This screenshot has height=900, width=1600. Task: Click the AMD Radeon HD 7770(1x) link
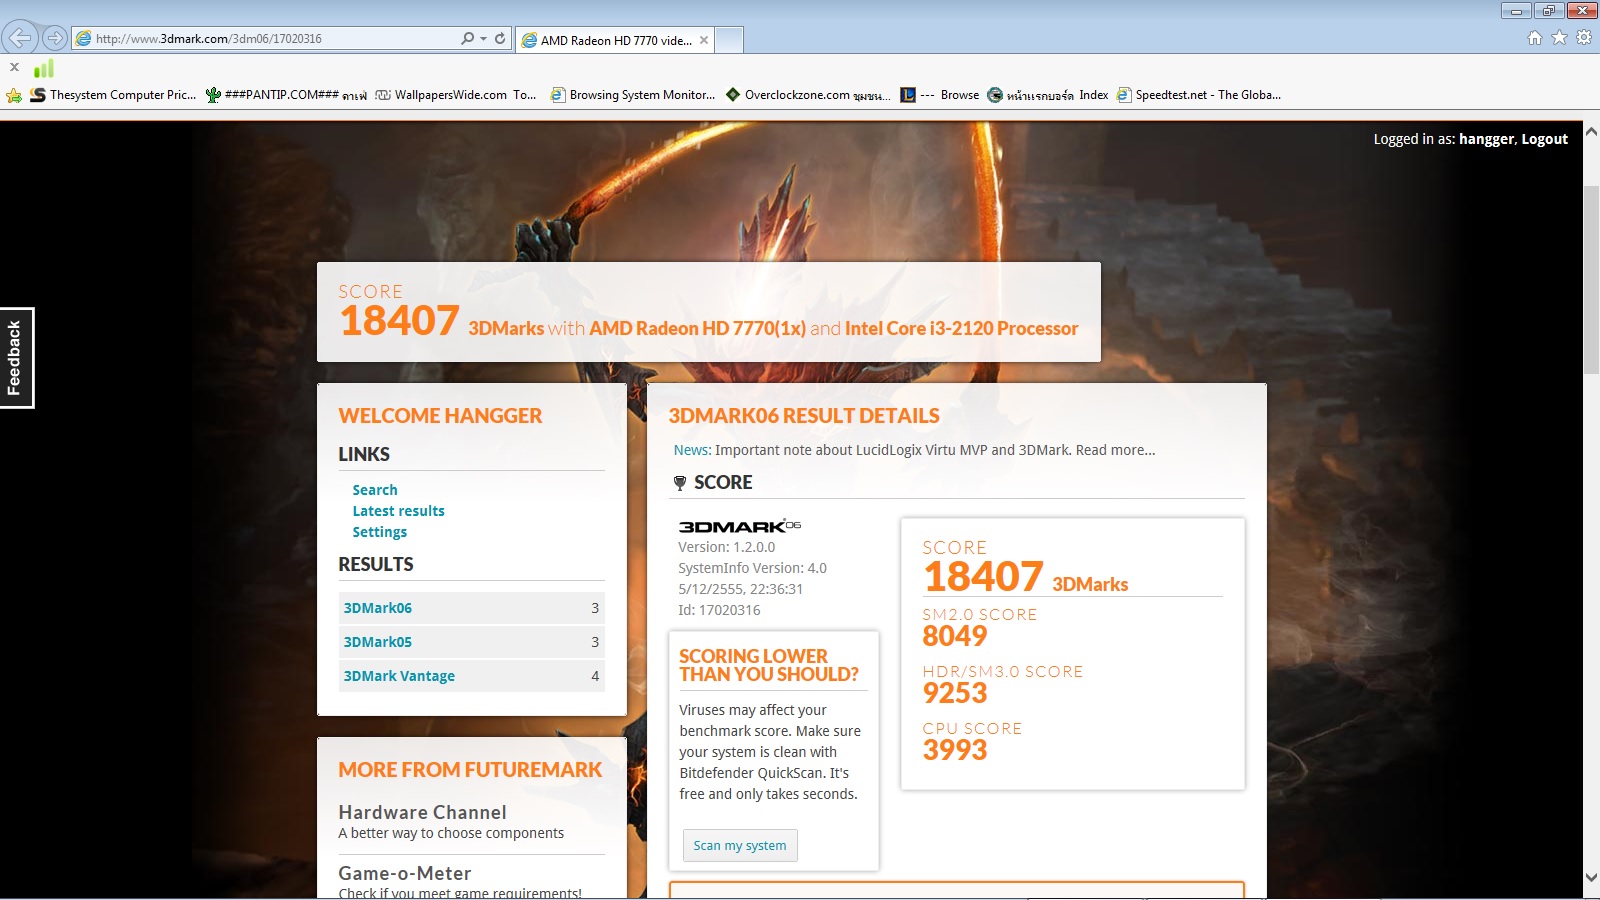[x=698, y=328]
